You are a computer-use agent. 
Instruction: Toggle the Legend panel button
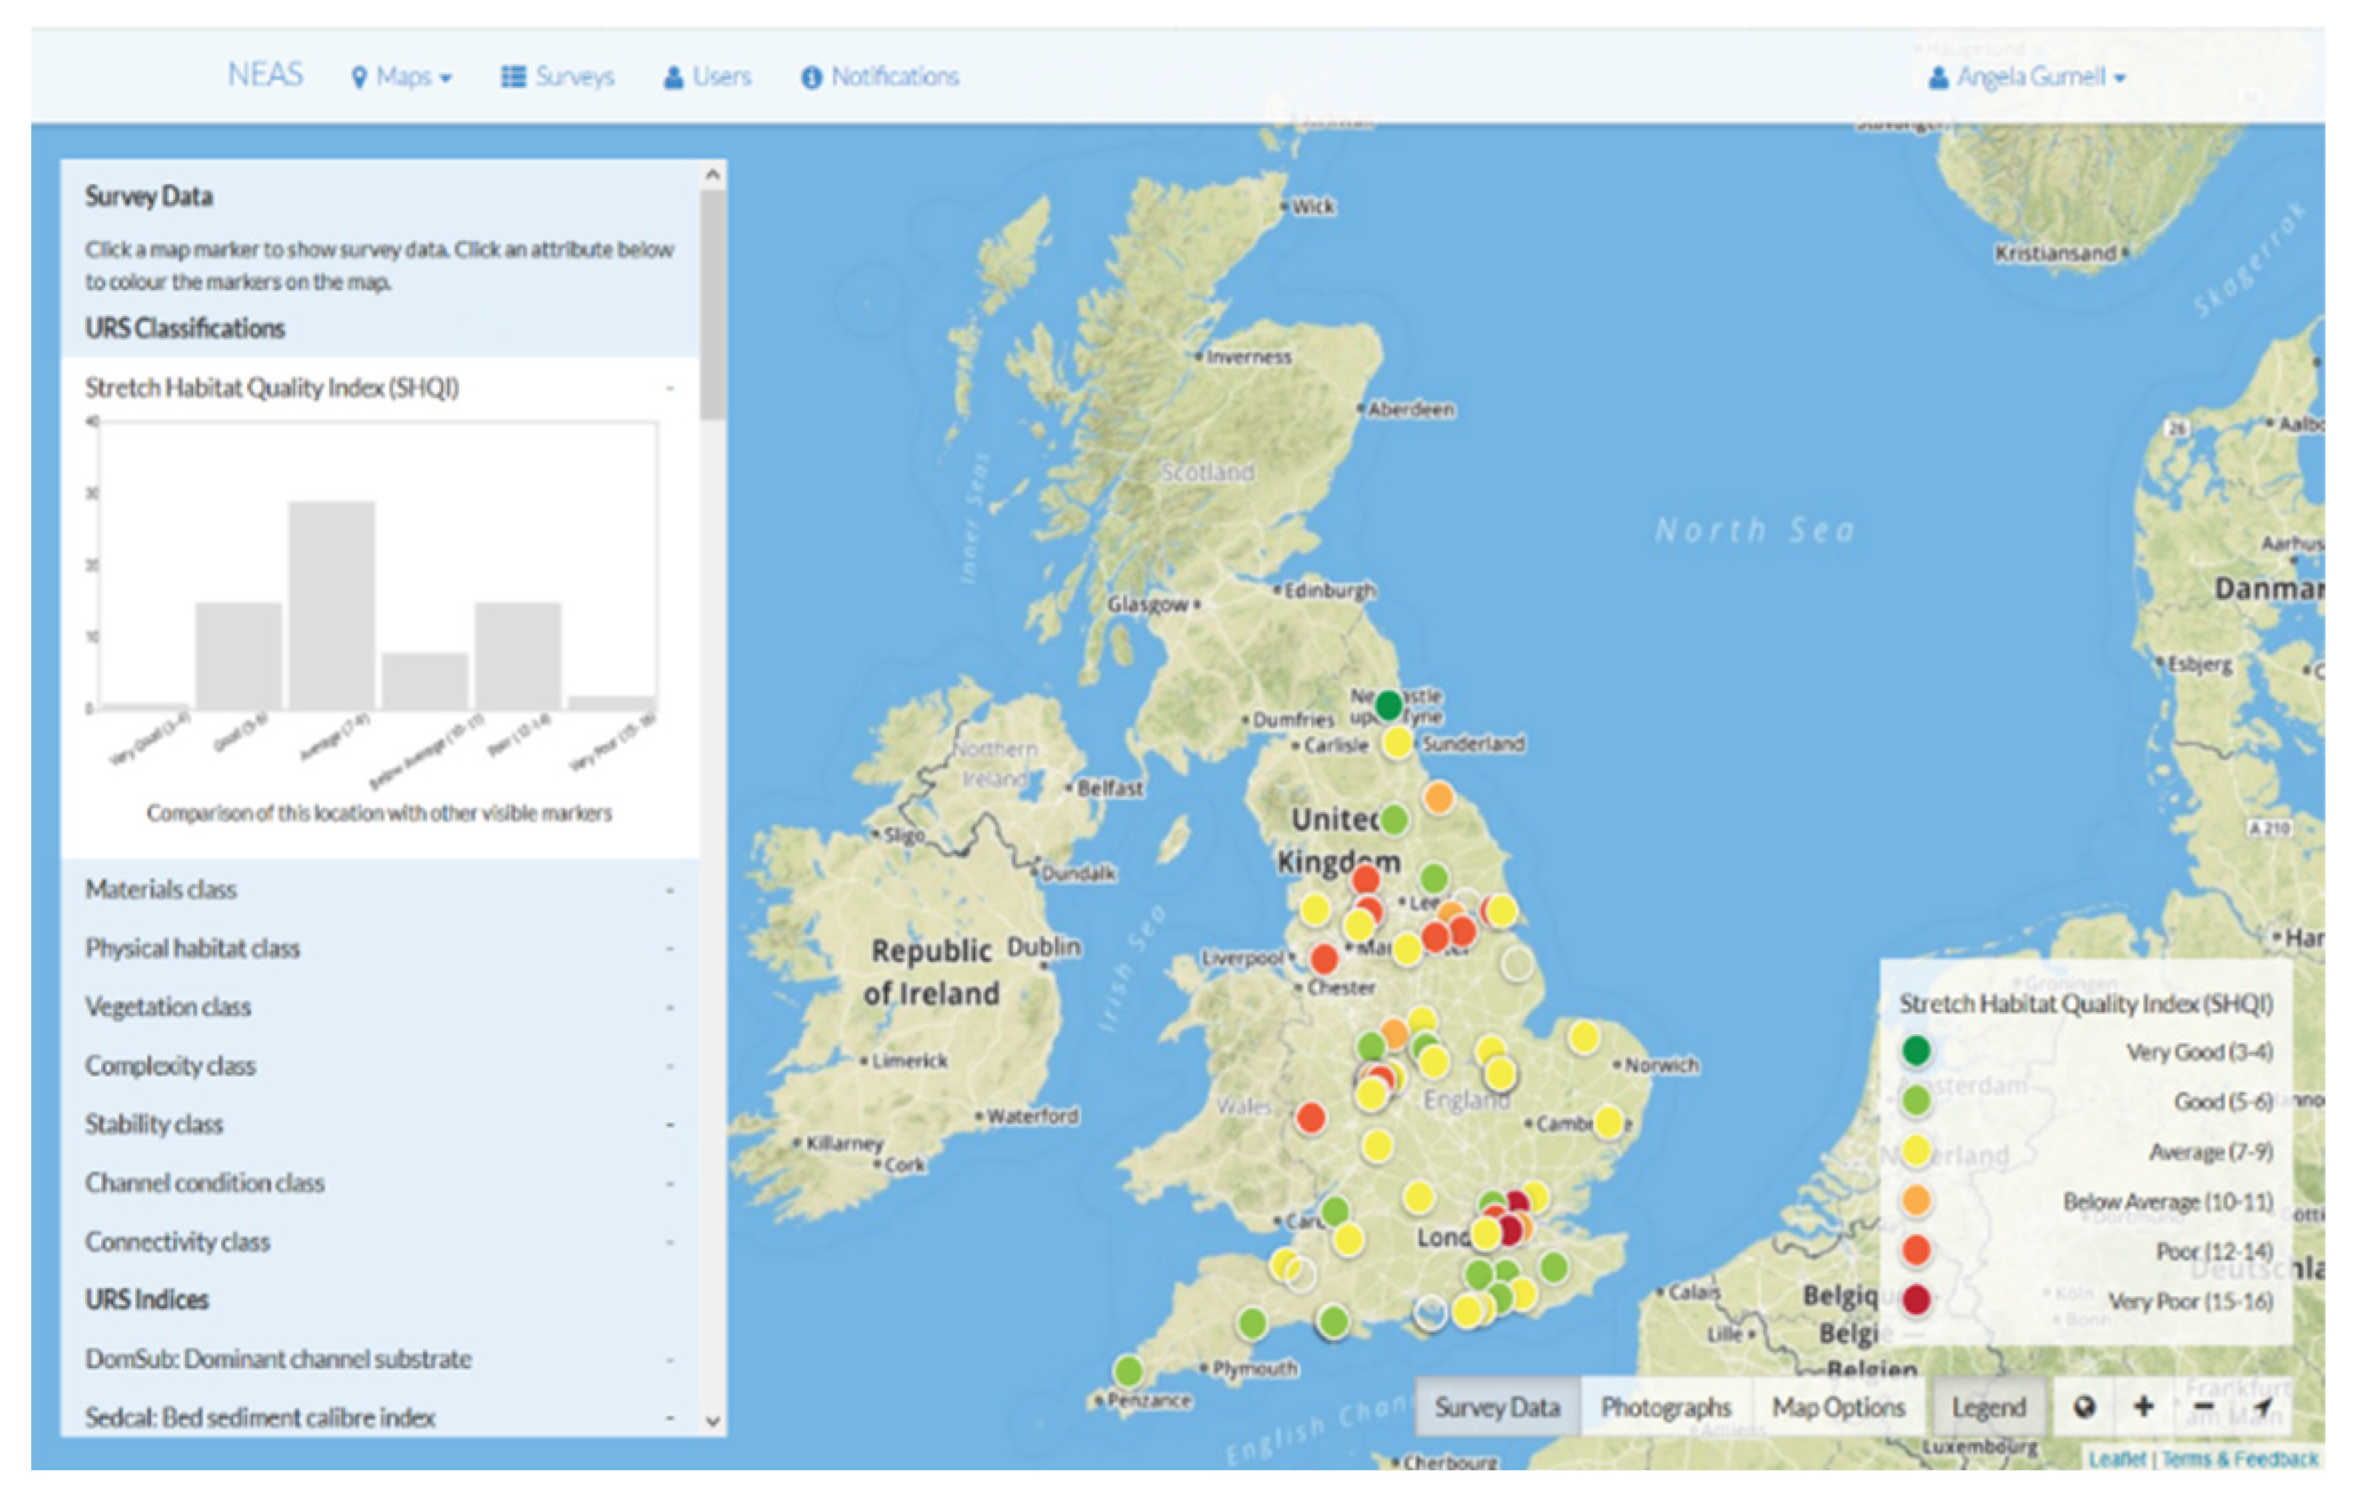pos(1988,1407)
